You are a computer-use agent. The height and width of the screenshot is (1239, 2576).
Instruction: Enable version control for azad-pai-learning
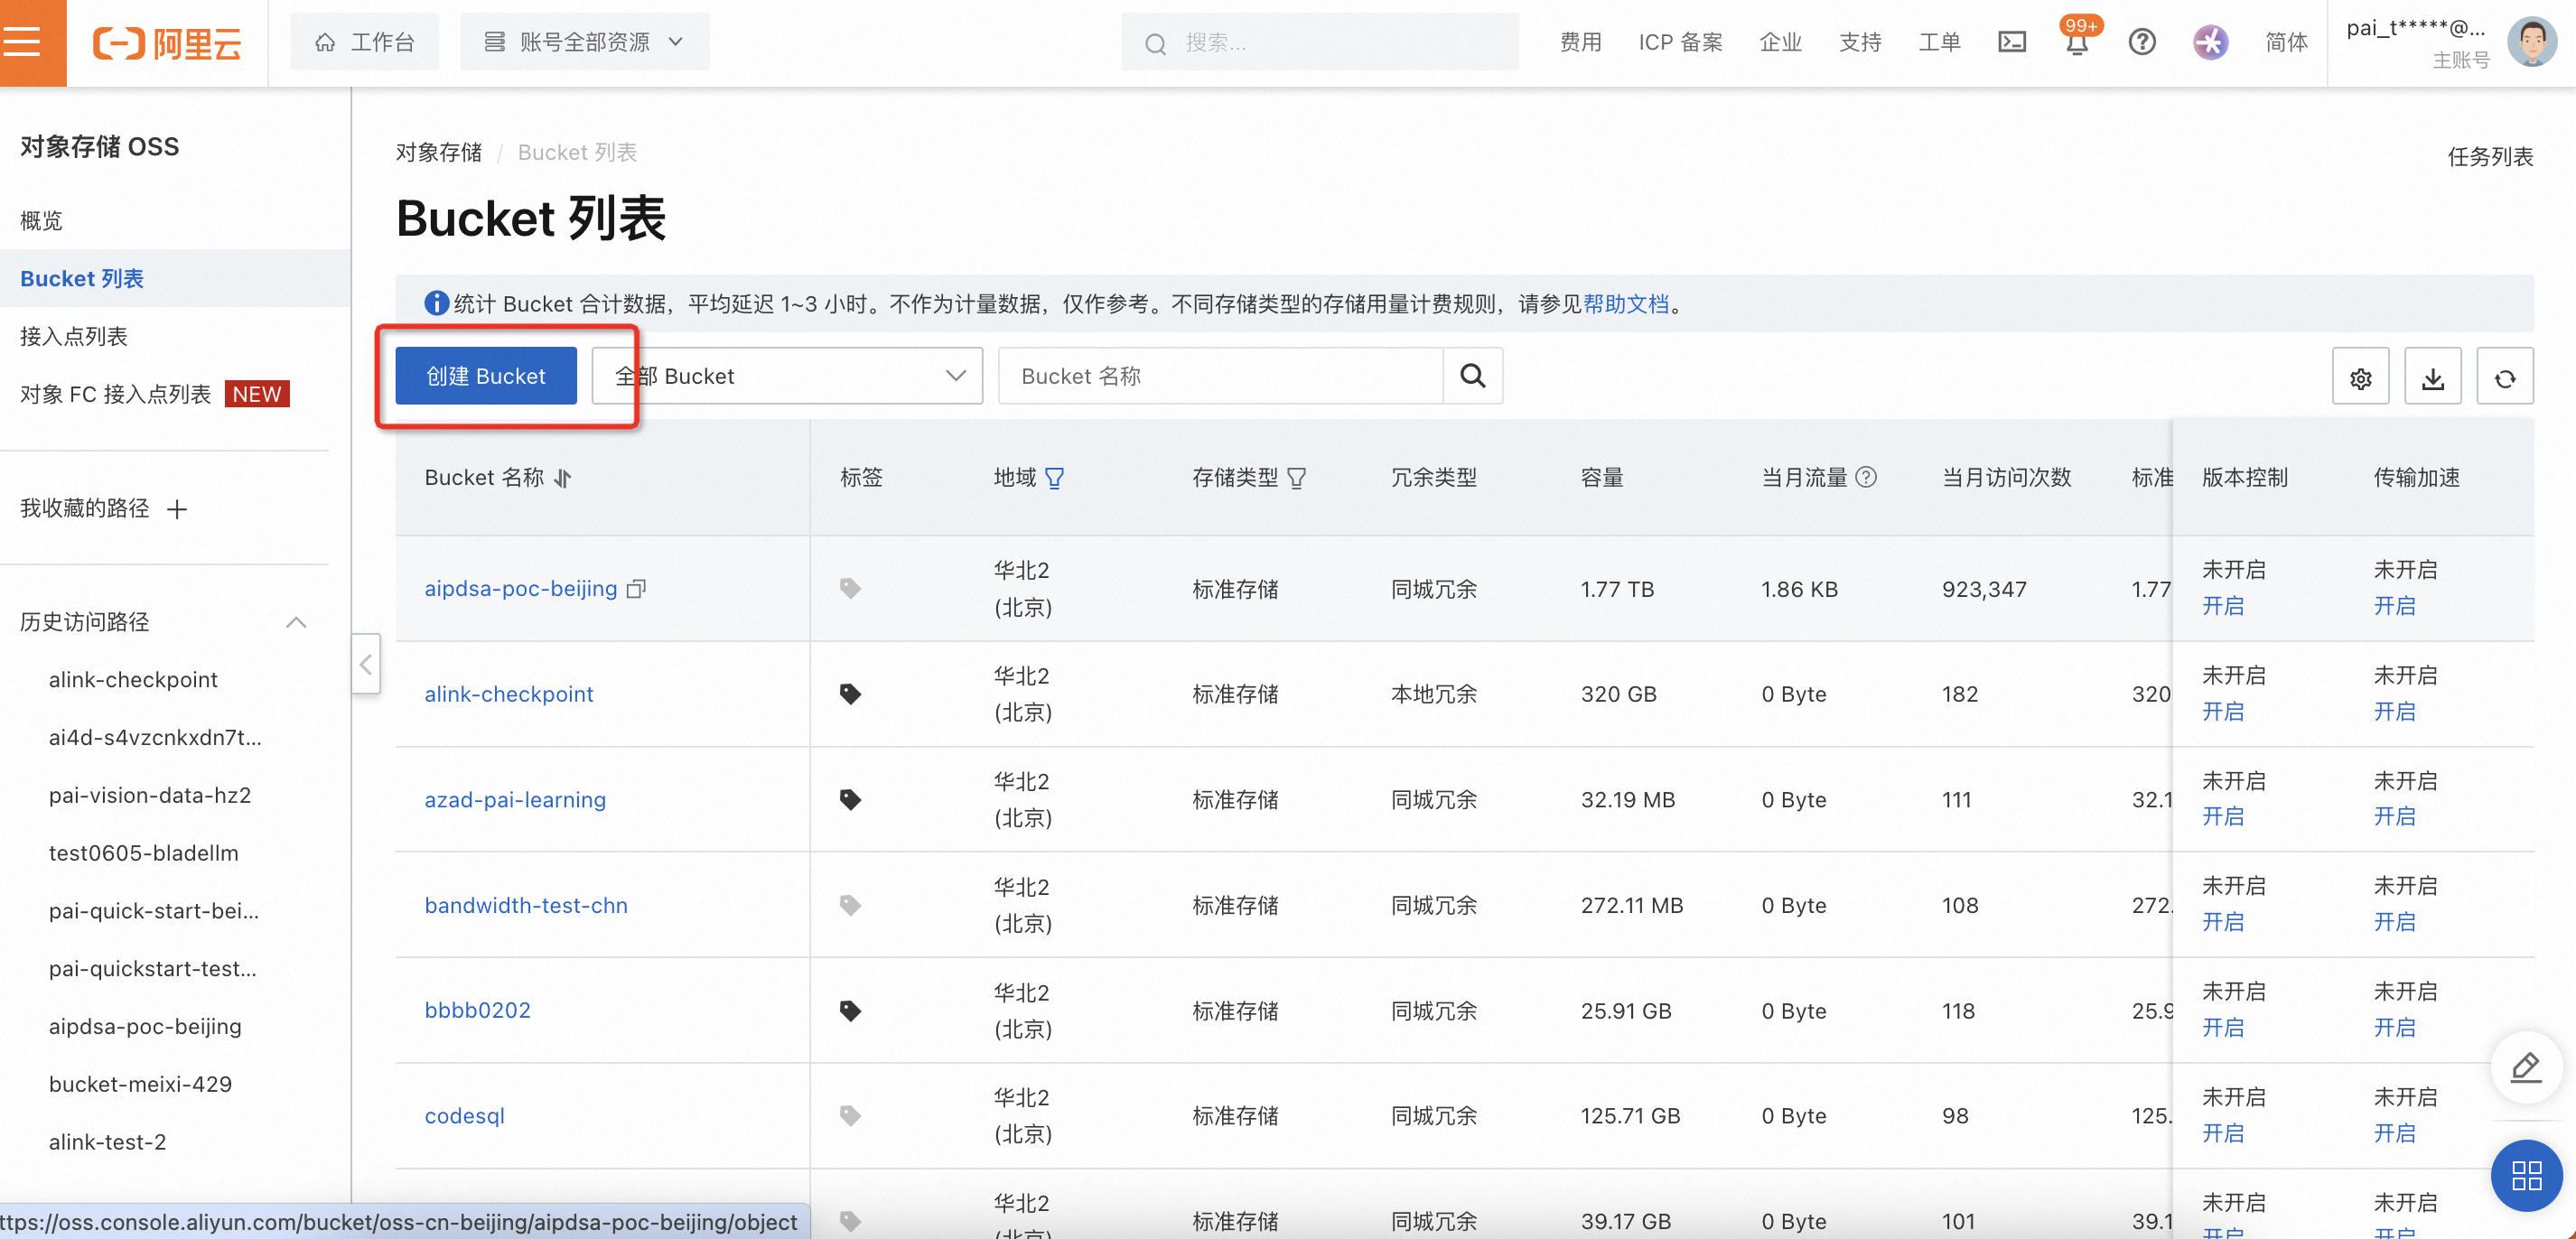[x=2222, y=817]
